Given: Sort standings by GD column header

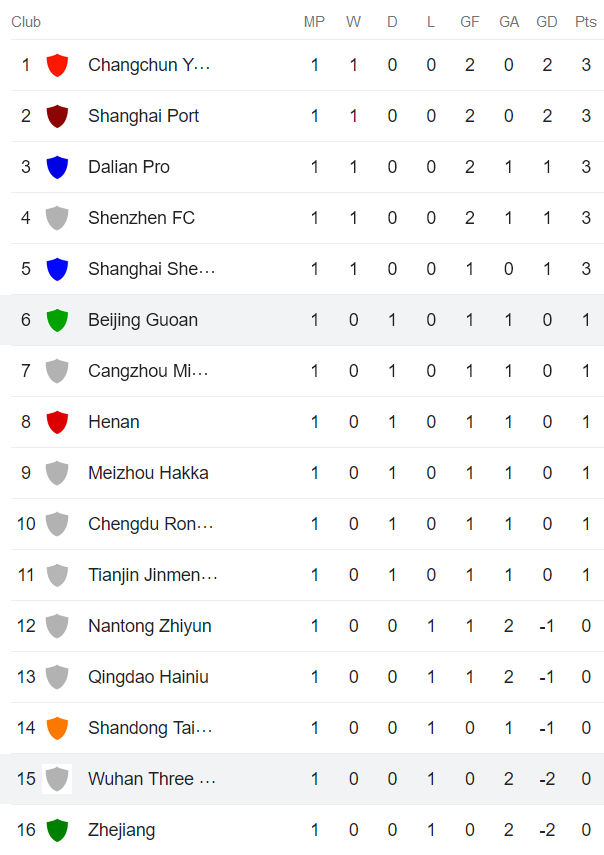Looking at the screenshot, I should point(547,21).
